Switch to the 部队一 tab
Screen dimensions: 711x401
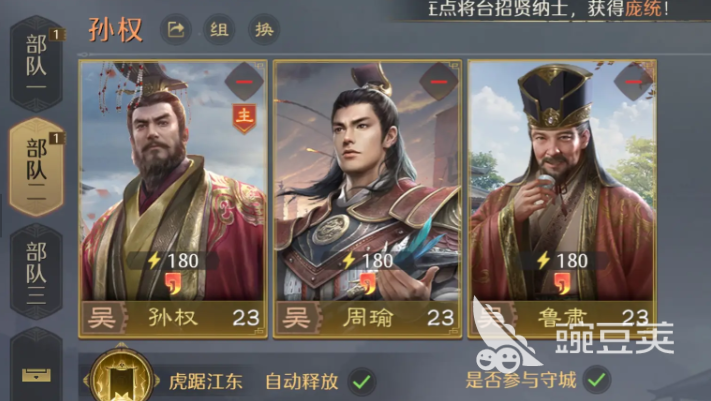click(x=36, y=64)
